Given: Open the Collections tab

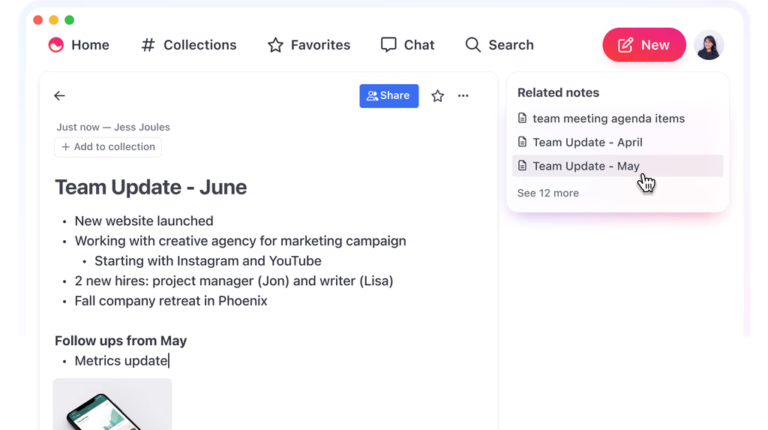Looking at the screenshot, I should pos(189,45).
